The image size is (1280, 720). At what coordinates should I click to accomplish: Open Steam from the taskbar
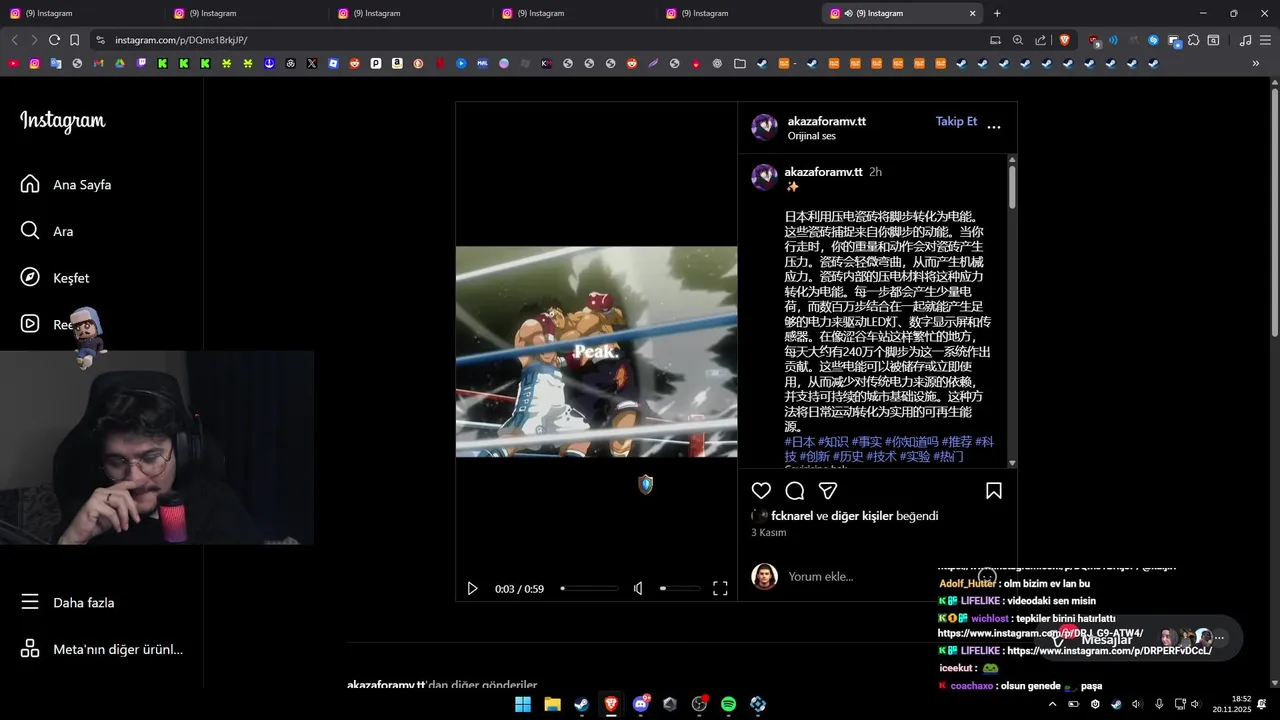point(581,704)
